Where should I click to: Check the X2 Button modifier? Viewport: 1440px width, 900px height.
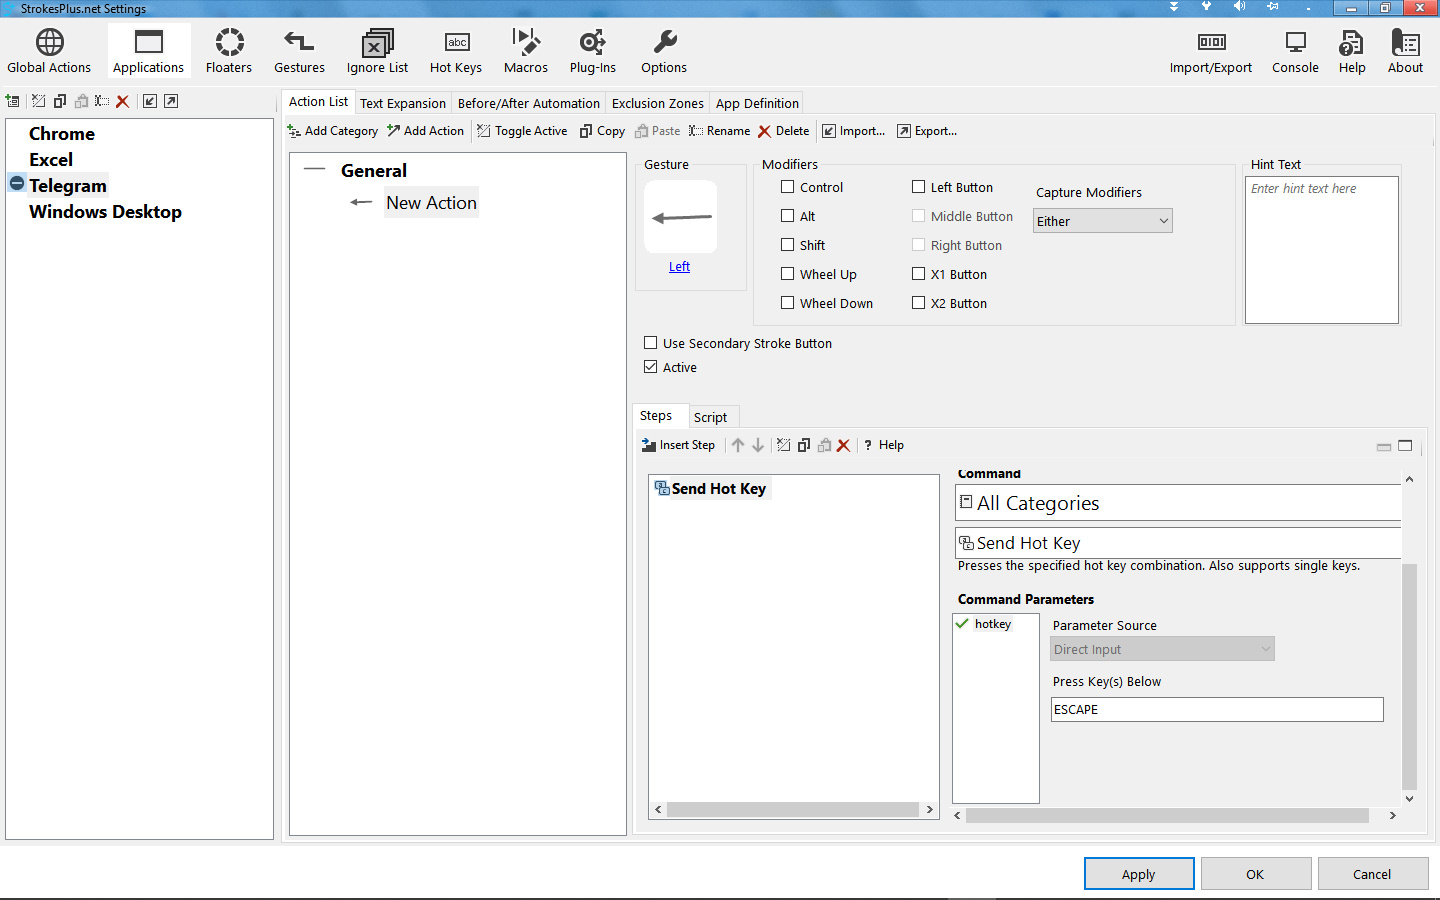(919, 303)
